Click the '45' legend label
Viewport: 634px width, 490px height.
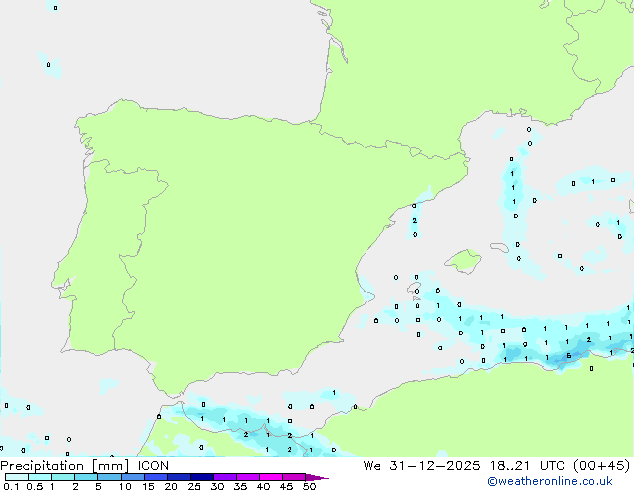pyautogui.click(x=286, y=486)
